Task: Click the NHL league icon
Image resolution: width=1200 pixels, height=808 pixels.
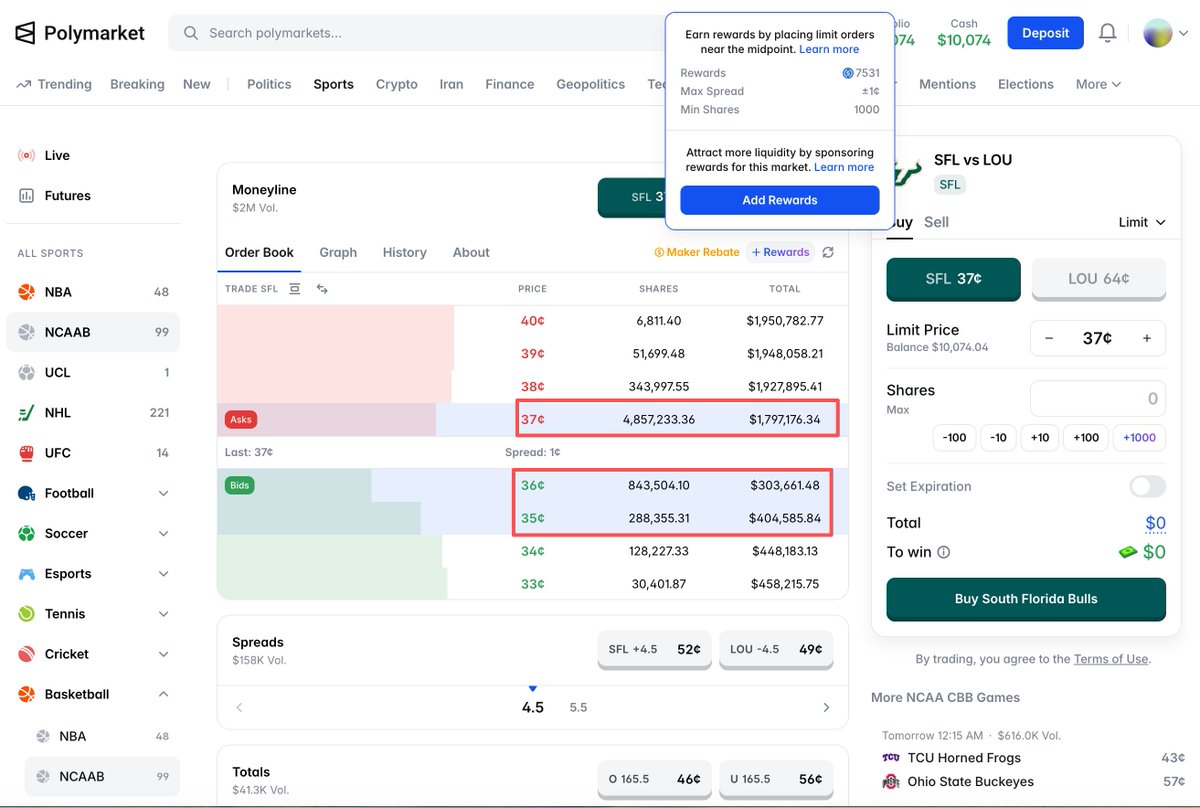Action: 27,412
